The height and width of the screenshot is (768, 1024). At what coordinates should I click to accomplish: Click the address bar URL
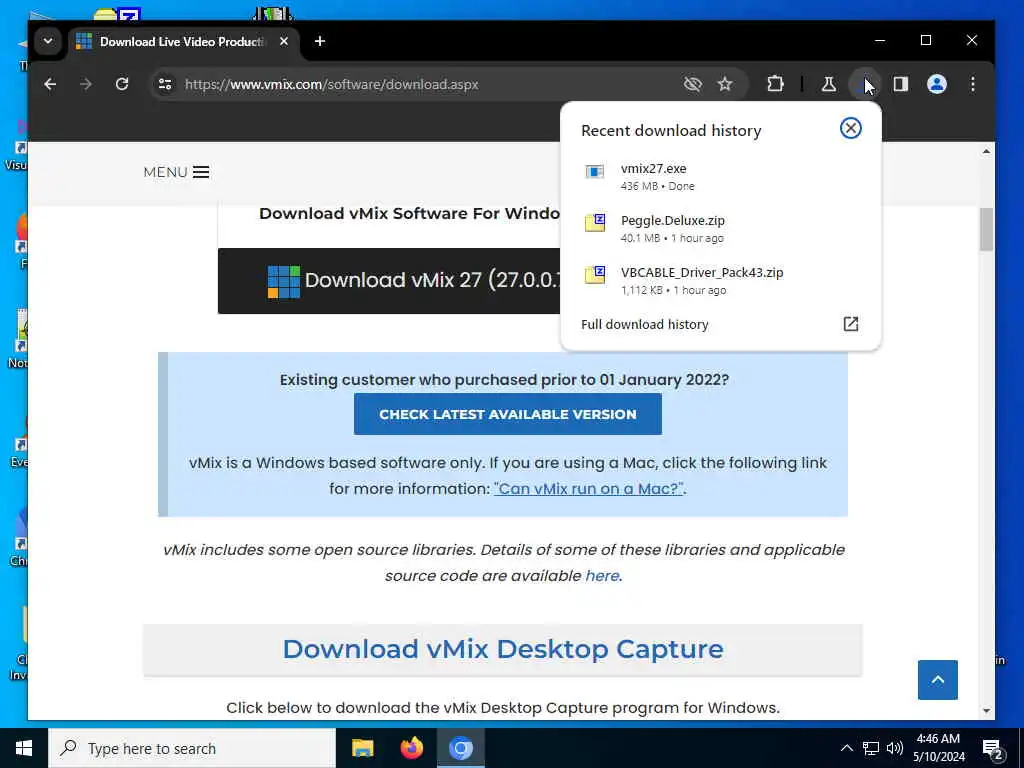(x=332, y=84)
